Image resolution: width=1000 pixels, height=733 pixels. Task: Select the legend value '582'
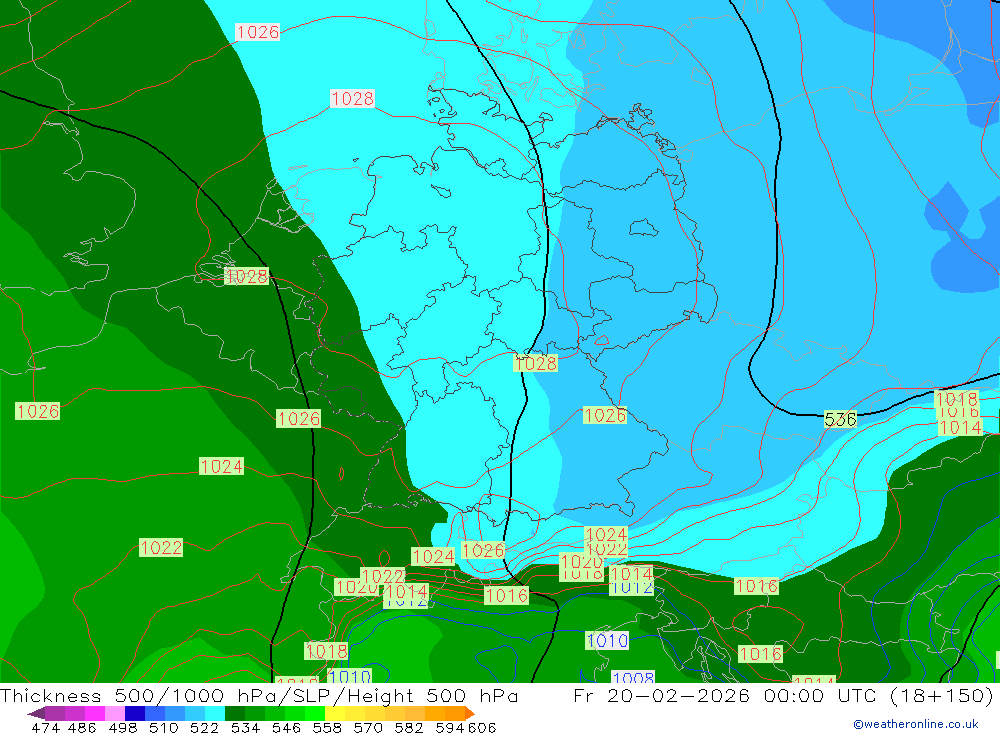point(408,727)
